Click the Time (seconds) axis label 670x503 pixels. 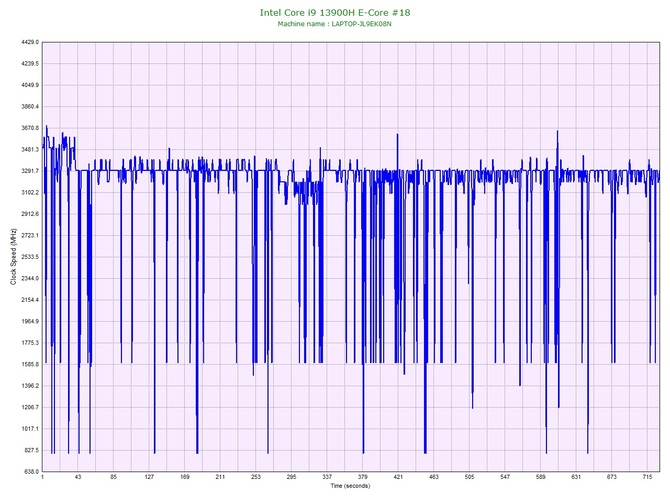[x=349, y=486]
